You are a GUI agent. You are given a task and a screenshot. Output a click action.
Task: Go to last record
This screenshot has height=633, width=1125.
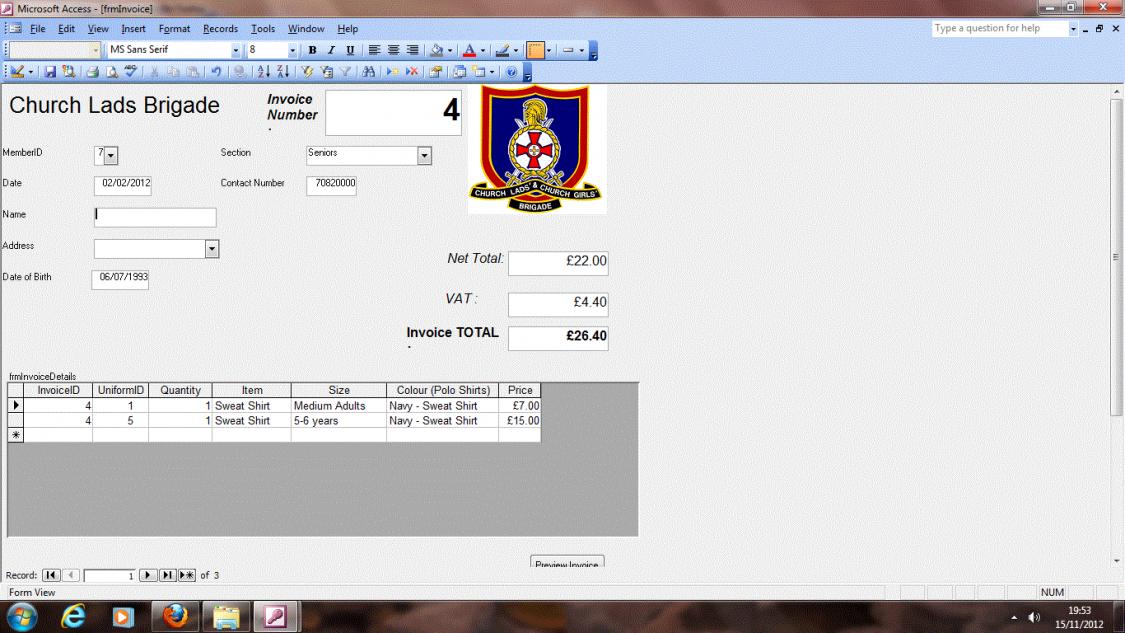tap(167, 576)
